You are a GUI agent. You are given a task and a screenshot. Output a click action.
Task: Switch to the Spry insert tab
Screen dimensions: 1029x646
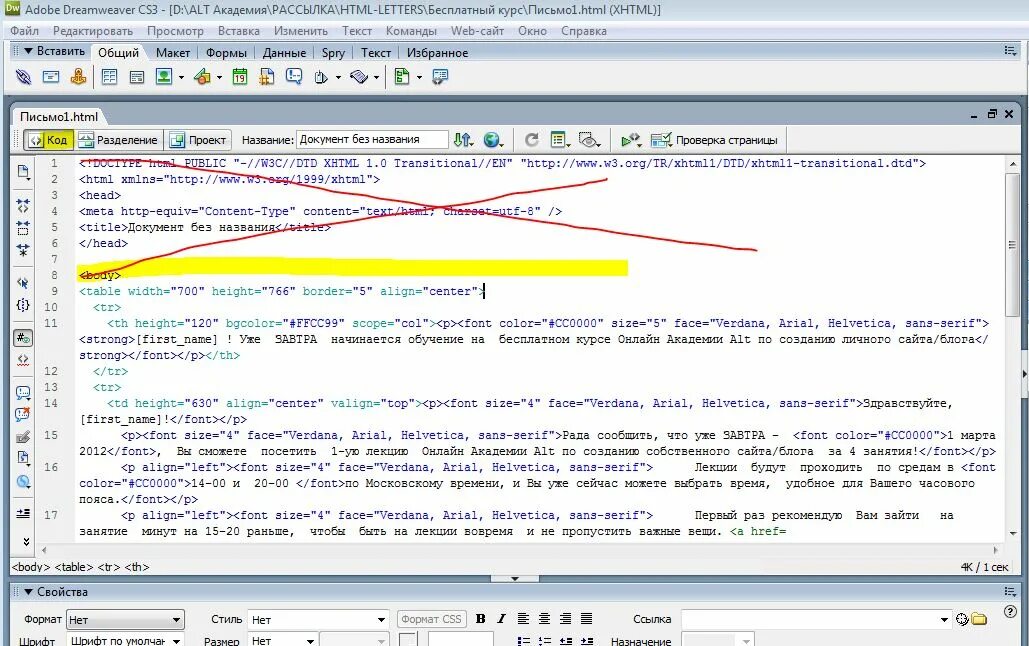point(333,53)
